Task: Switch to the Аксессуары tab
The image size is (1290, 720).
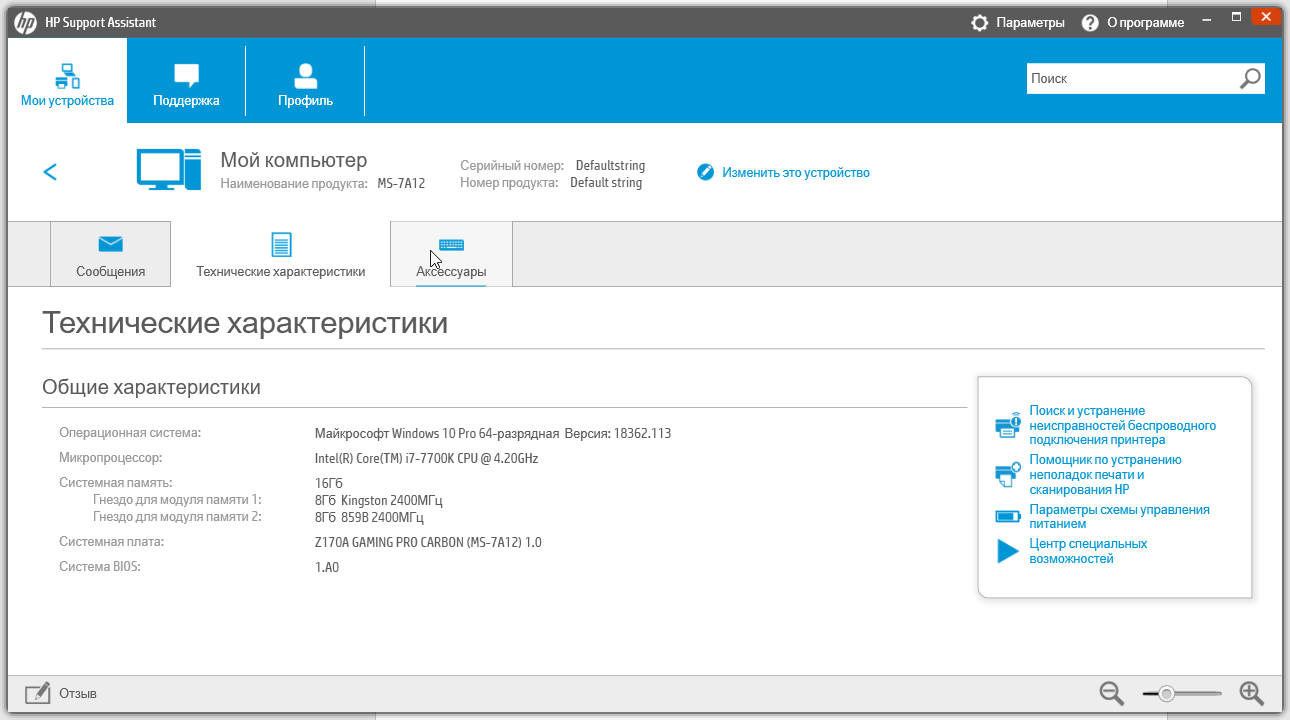Action: 451,255
